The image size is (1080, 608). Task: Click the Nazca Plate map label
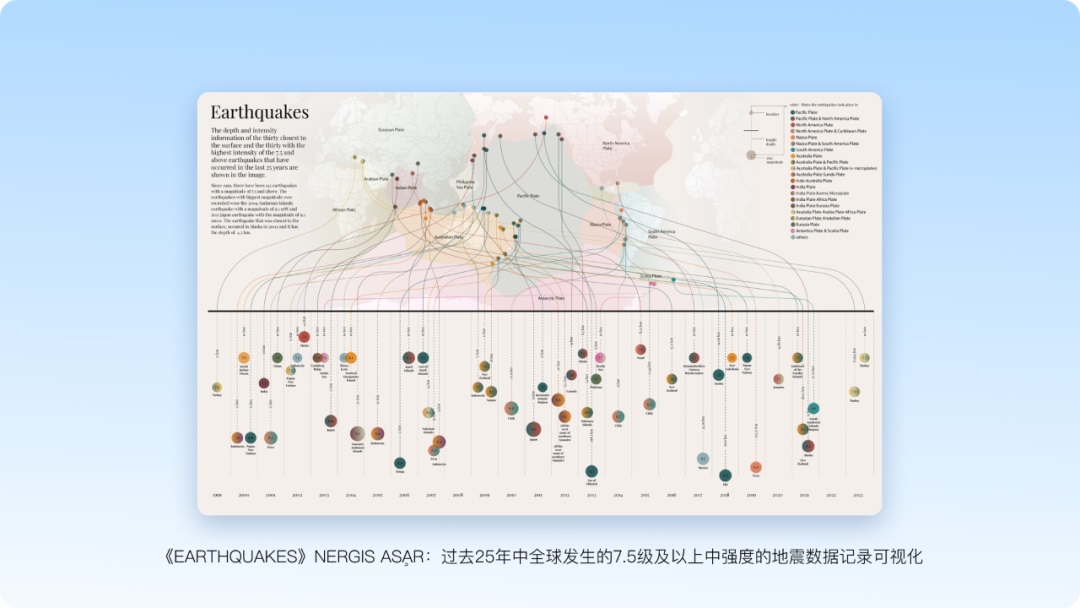(600, 224)
